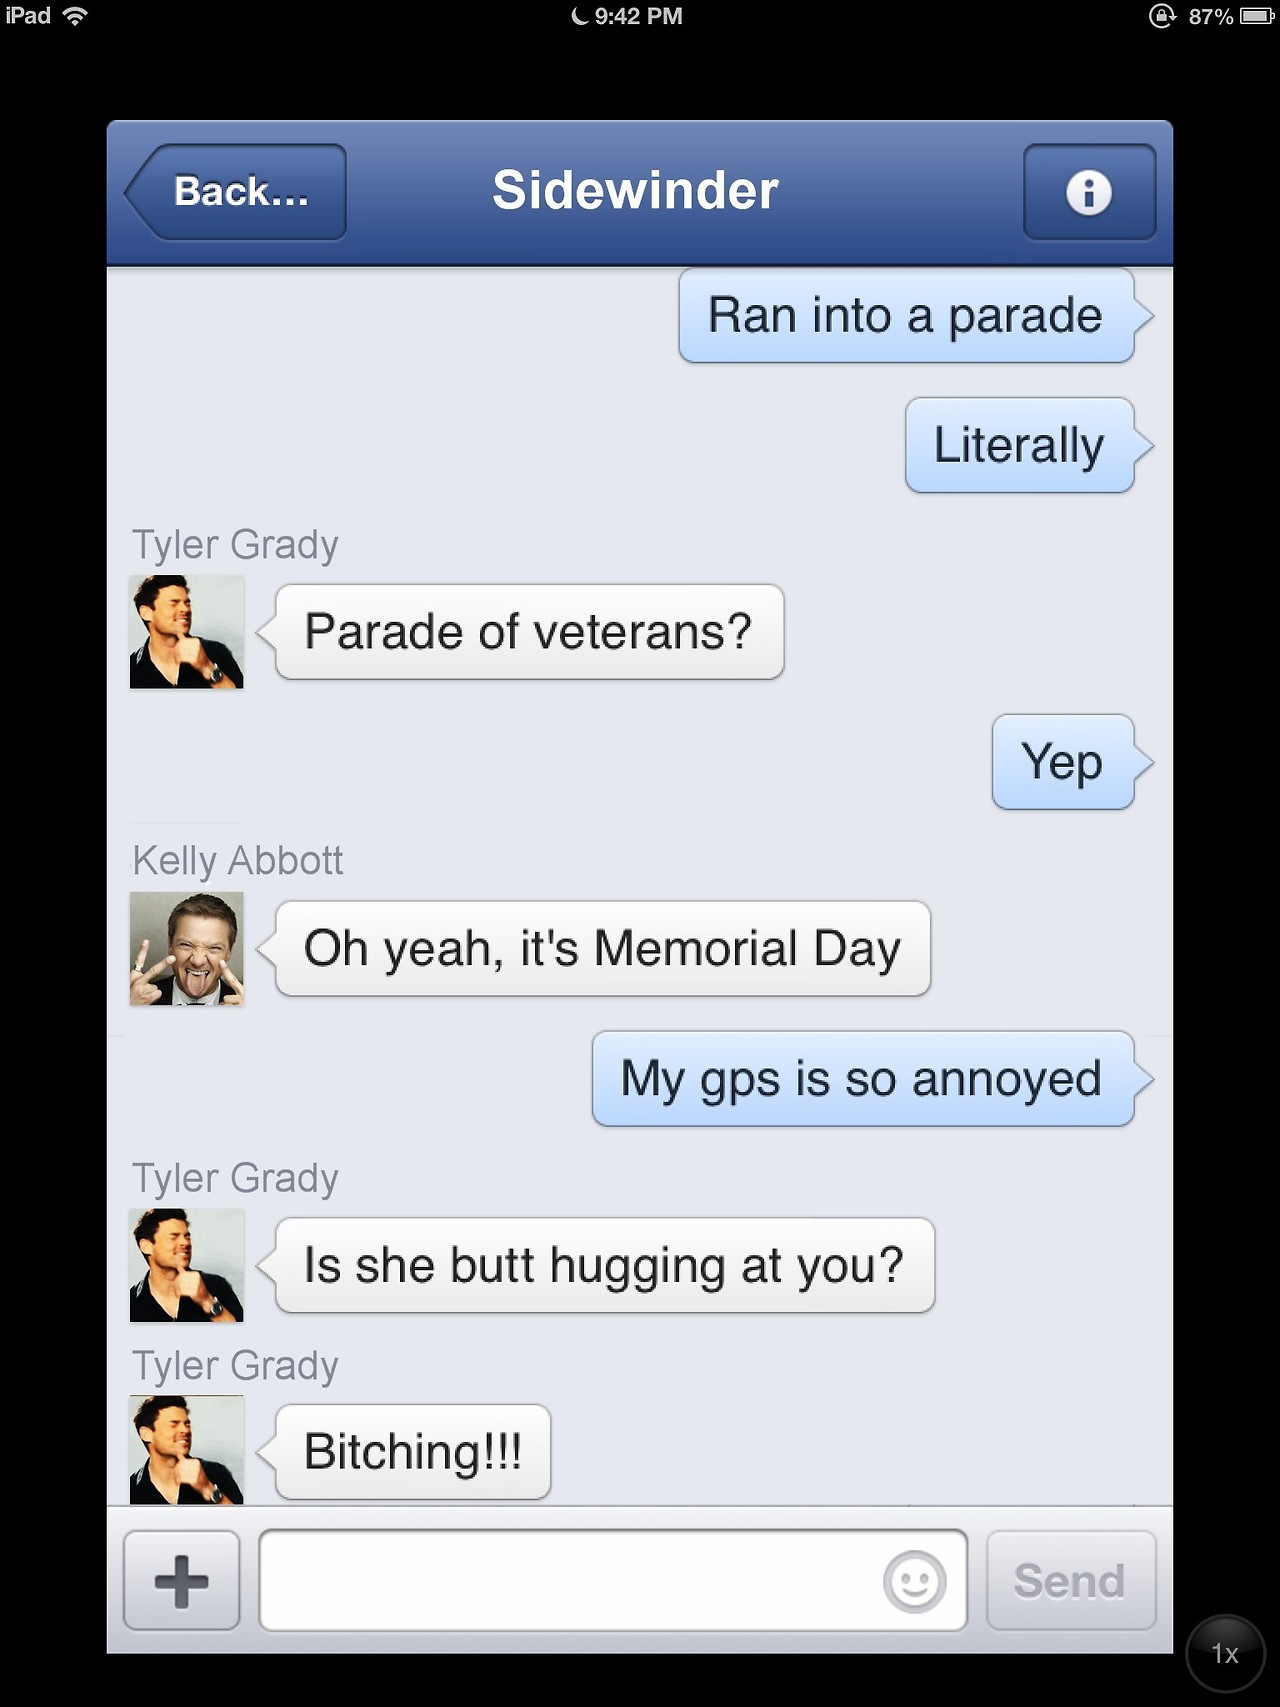Tap the Wi-Fi status icon
Viewport: 1280px width, 1707px height.
click(x=74, y=16)
